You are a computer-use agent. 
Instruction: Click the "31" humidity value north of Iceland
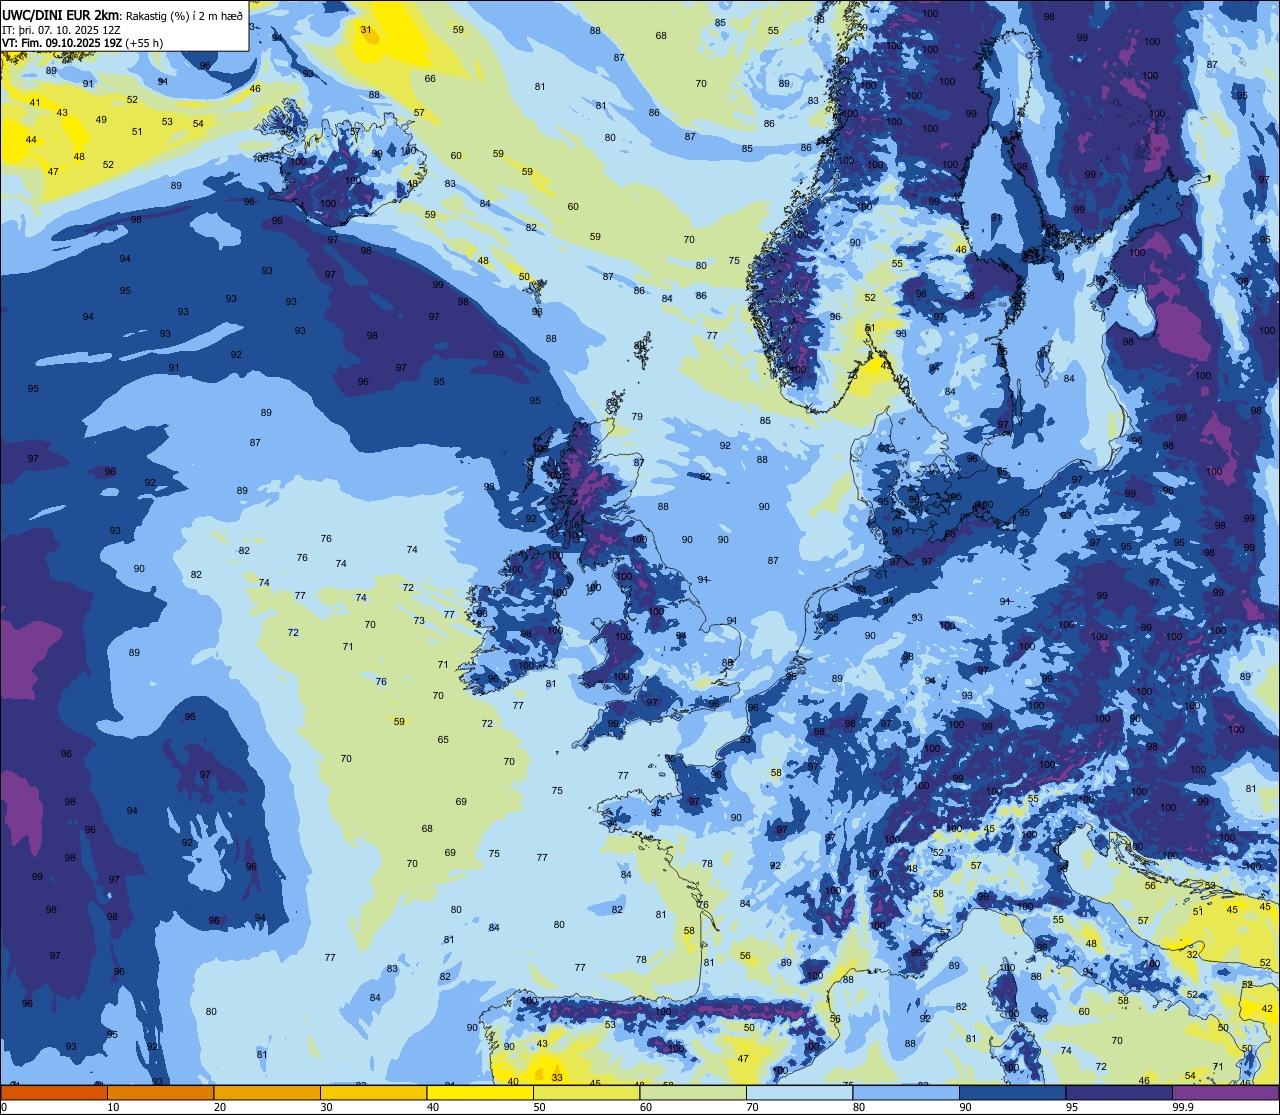coord(366,30)
